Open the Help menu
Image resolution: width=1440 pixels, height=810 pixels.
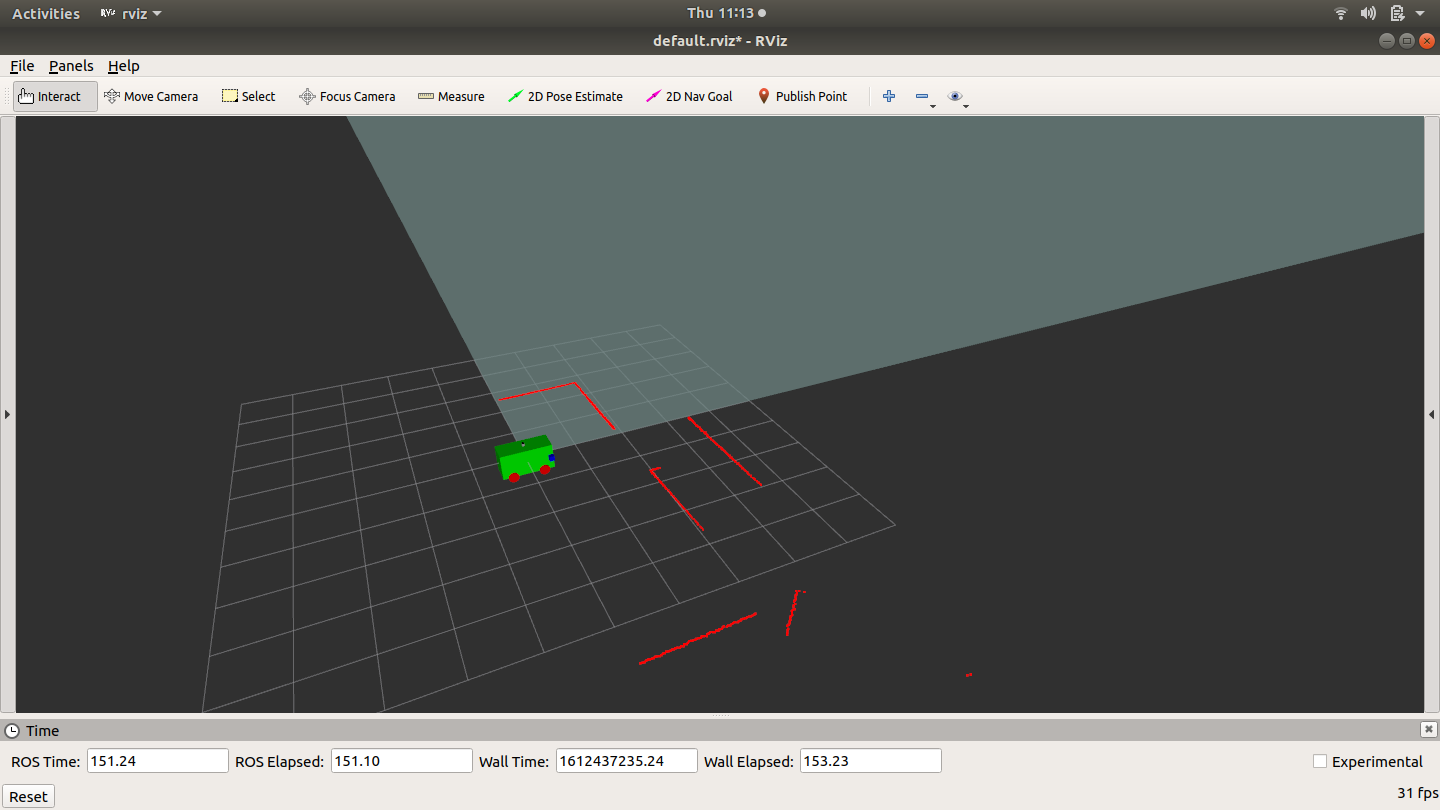tap(123, 66)
